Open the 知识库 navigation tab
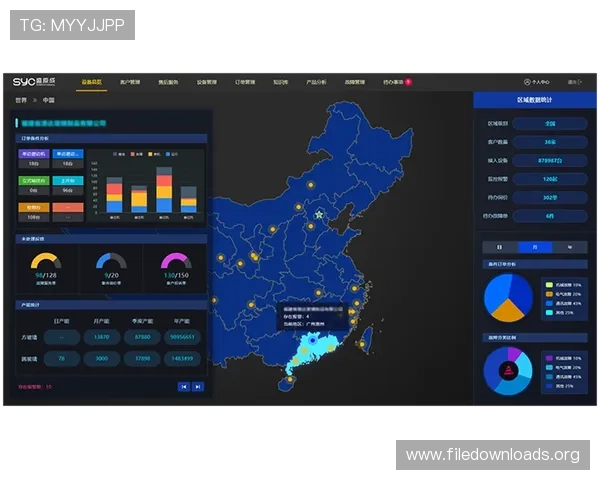The width and height of the screenshot is (600, 480). click(280, 82)
